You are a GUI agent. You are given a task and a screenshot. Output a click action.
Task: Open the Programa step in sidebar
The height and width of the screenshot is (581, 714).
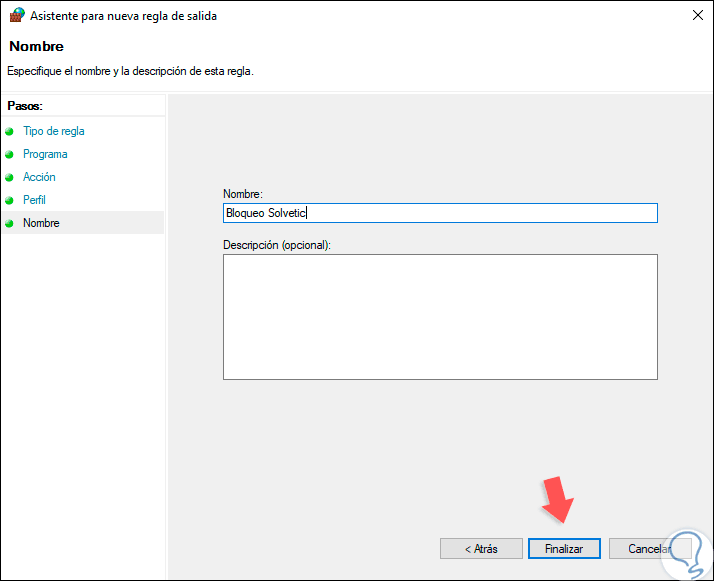click(x=45, y=154)
